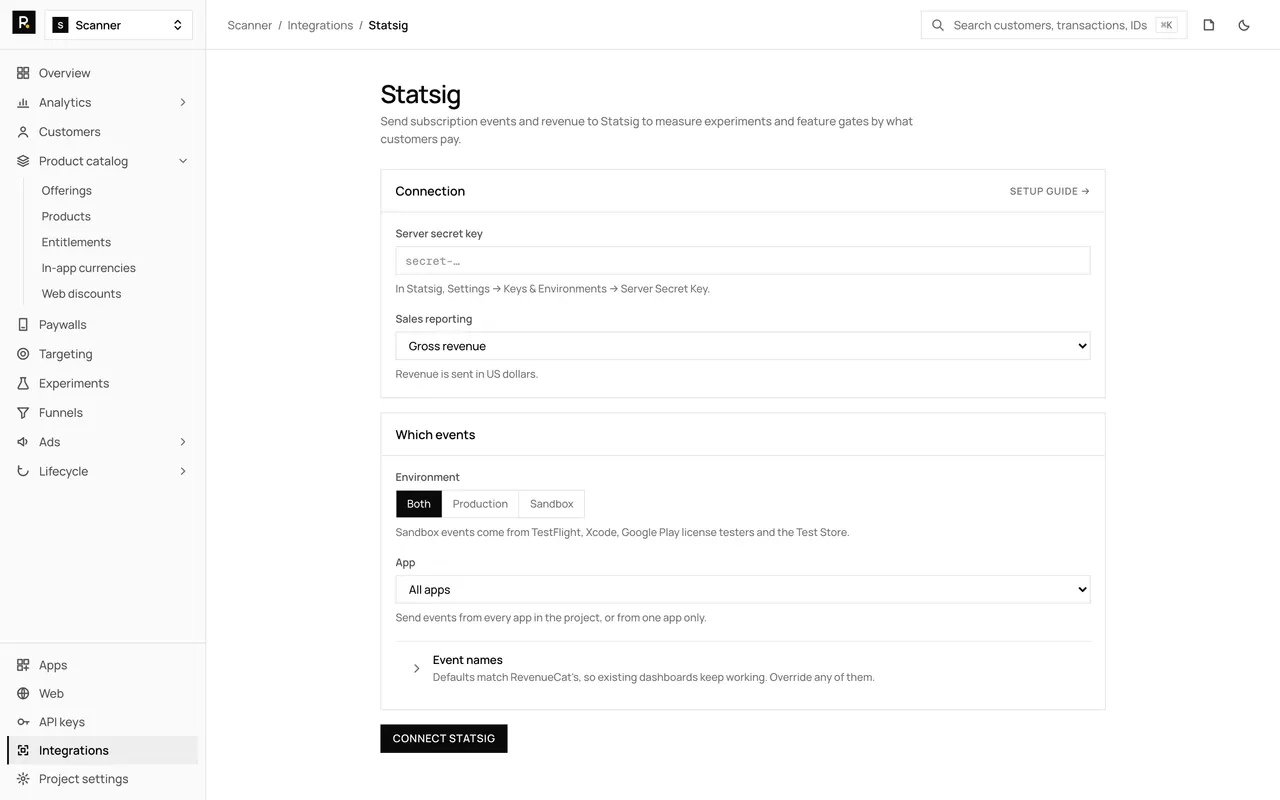Image resolution: width=1280 pixels, height=800 pixels.
Task: Click the Paywalls phone icon
Action: [23, 325]
